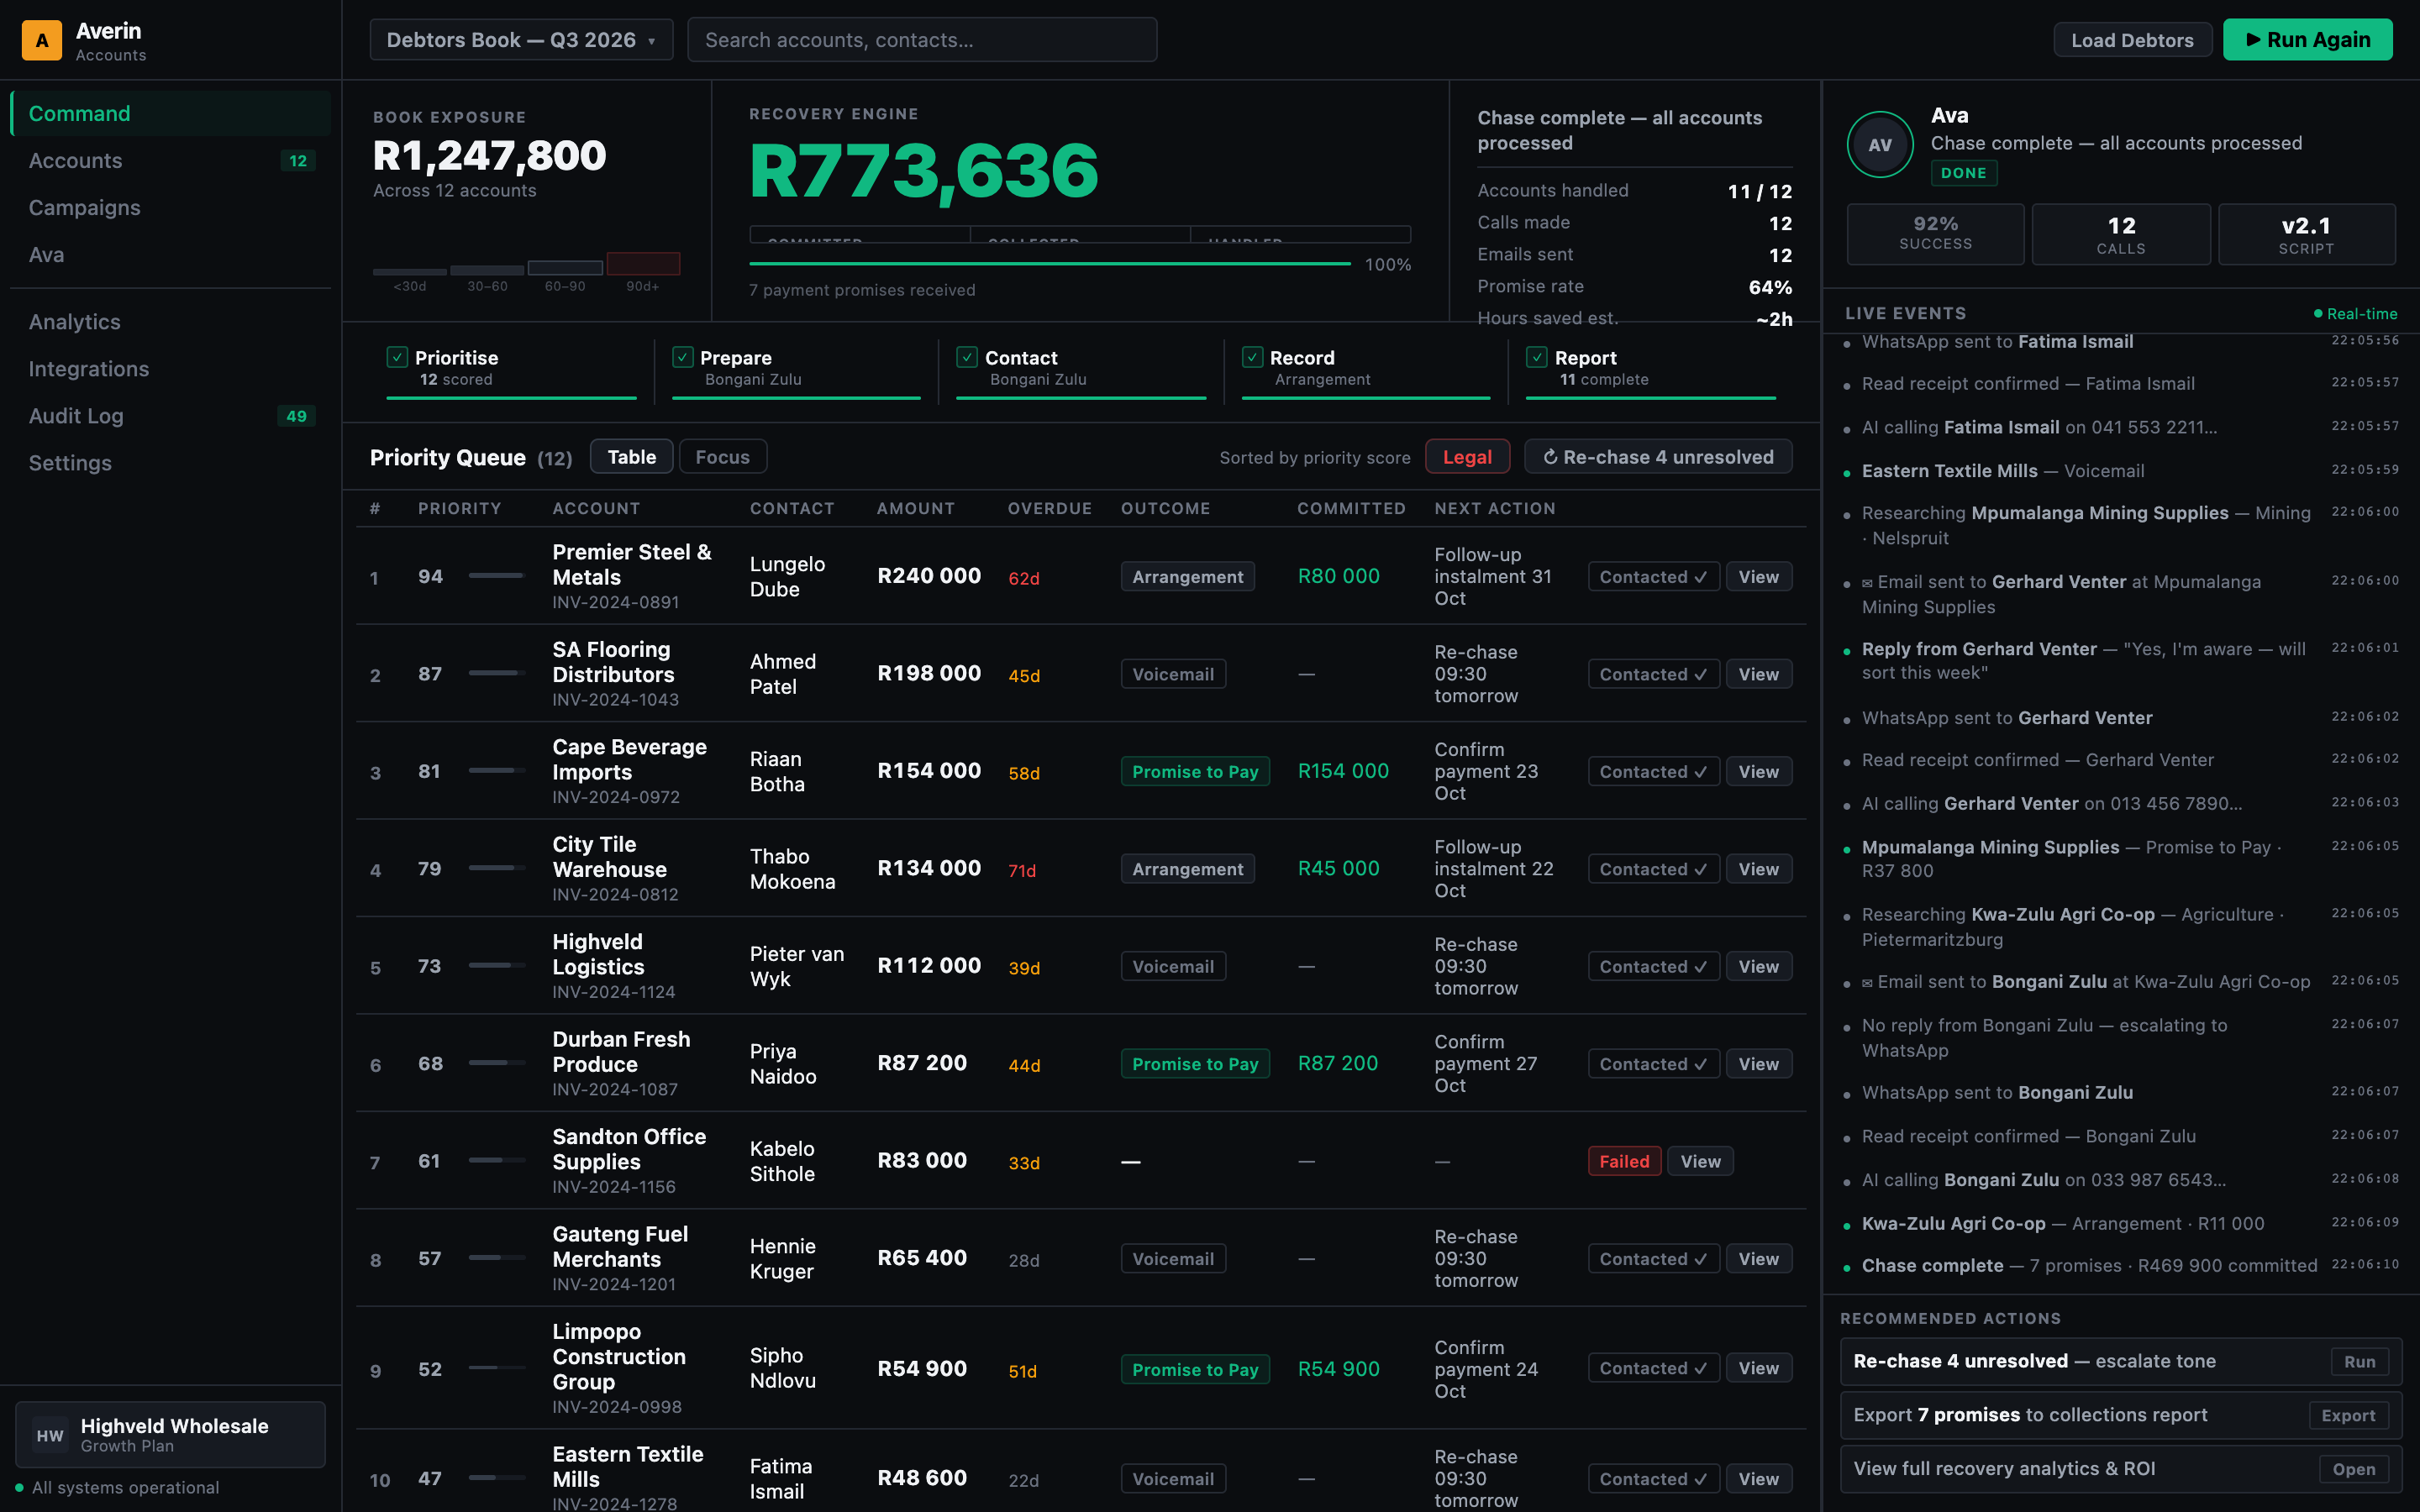Click the R198 000 amount for SA Flooring
2420x1512 pixels.
(929, 673)
